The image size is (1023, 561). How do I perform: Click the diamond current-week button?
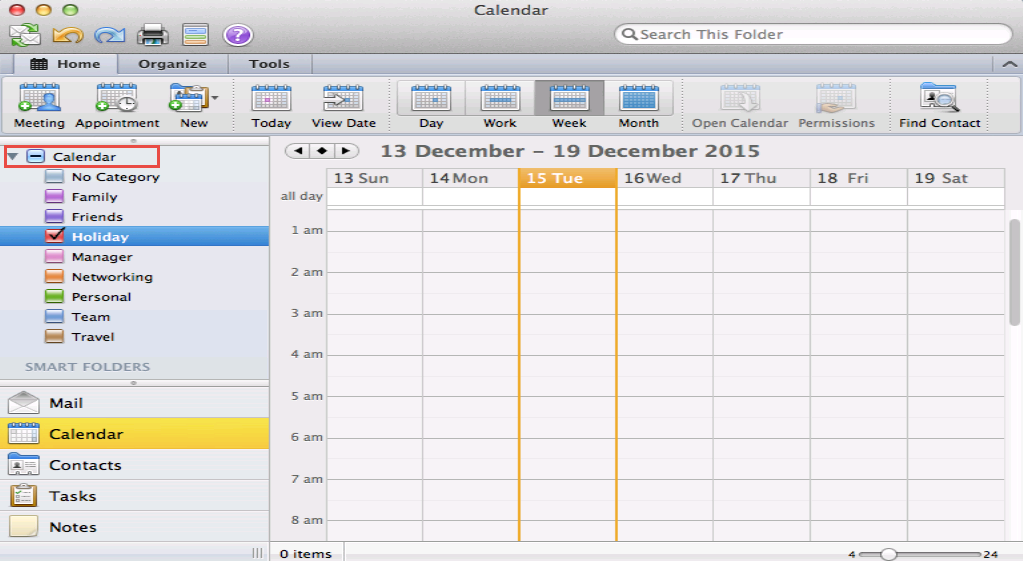tap(322, 151)
